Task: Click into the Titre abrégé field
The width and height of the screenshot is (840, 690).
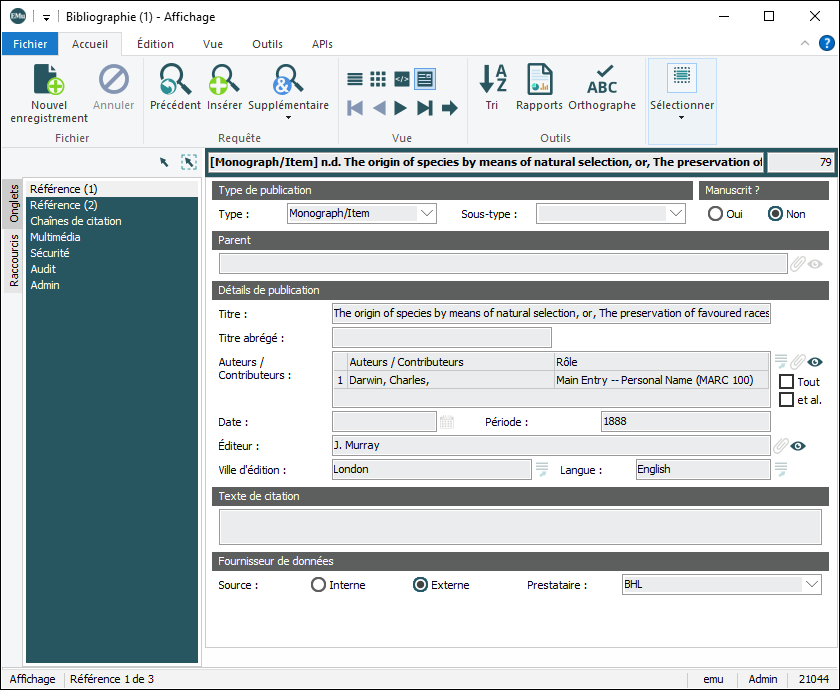Action: pos(441,338)
